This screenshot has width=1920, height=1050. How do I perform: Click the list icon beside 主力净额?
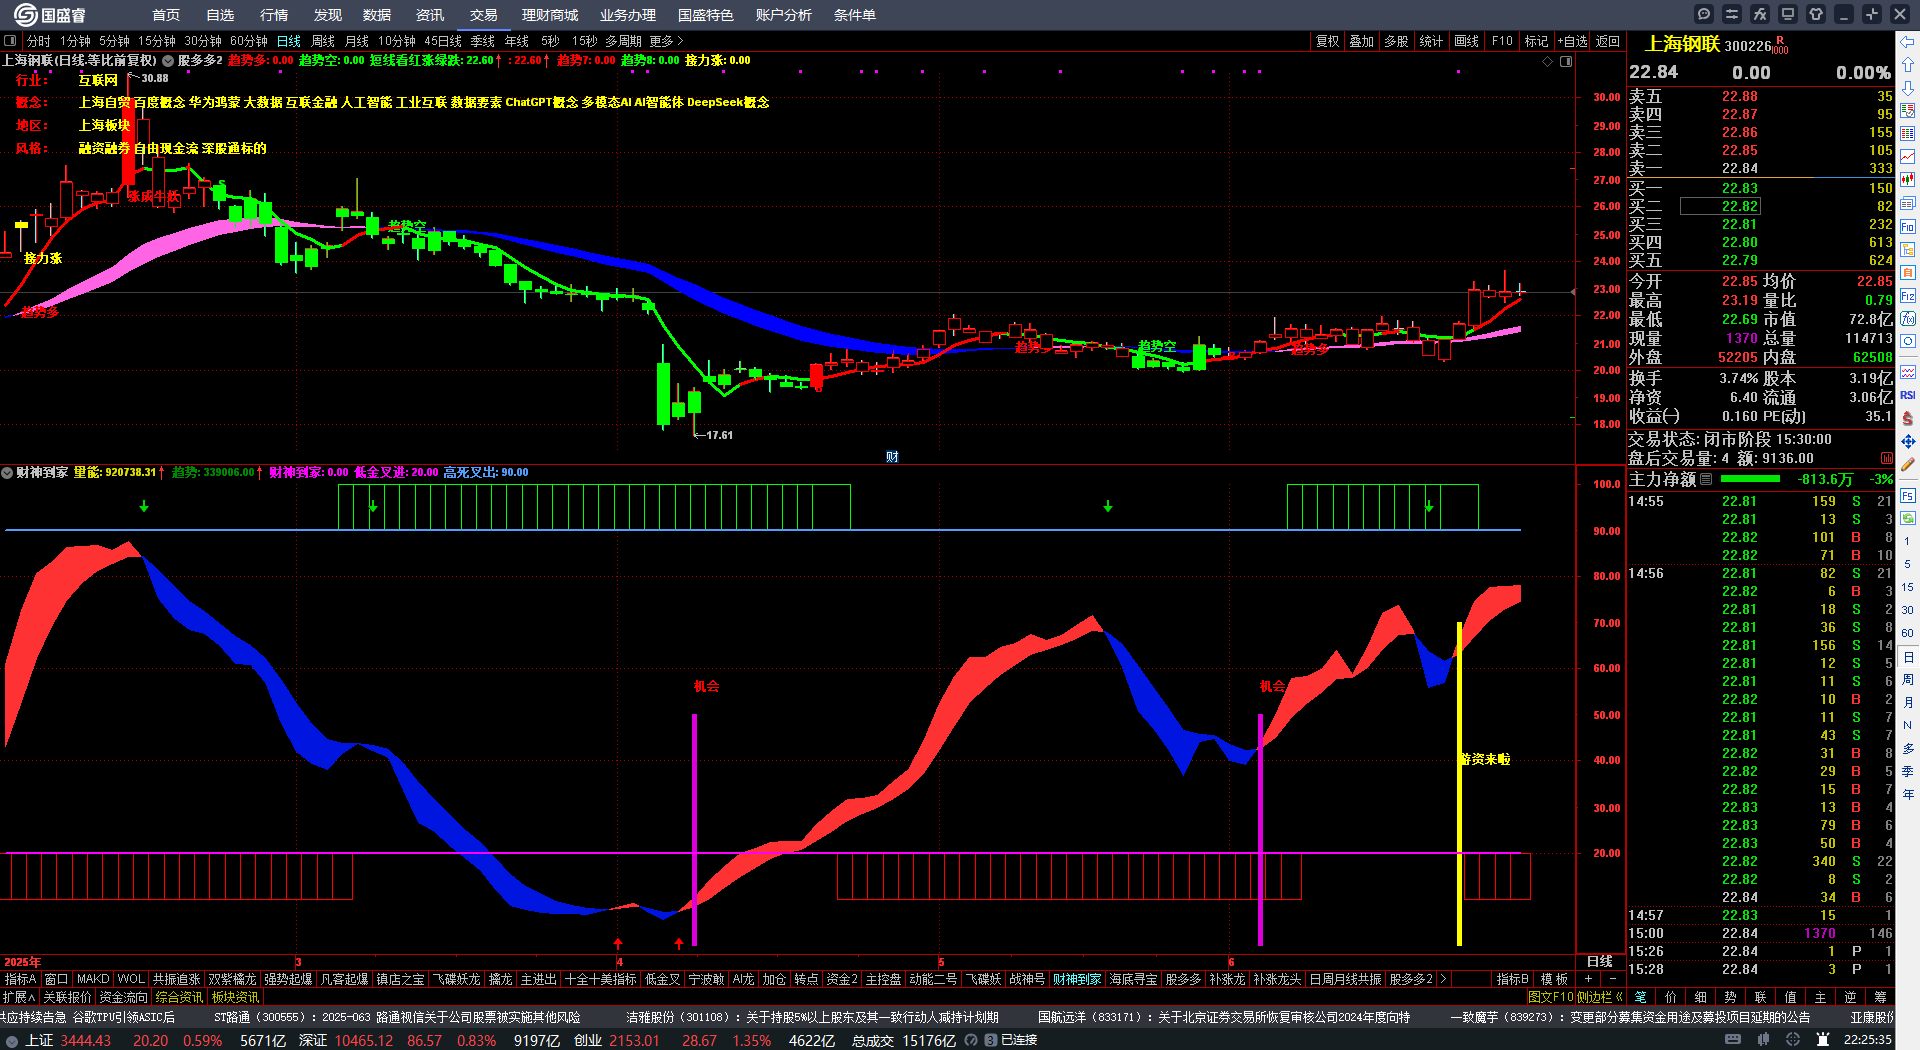click(x=1706, y=479)
